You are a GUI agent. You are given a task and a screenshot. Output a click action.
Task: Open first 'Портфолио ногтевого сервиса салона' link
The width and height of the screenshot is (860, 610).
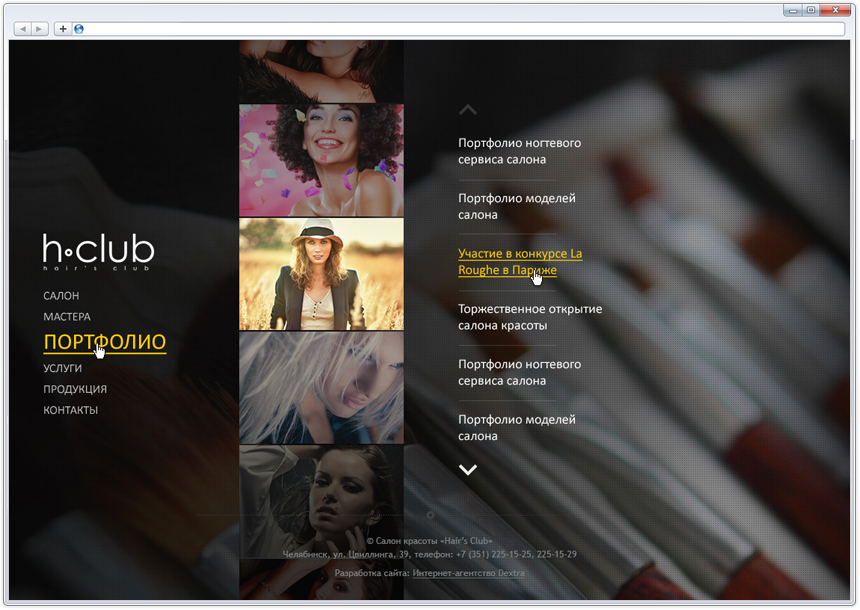tap(519, 151)
